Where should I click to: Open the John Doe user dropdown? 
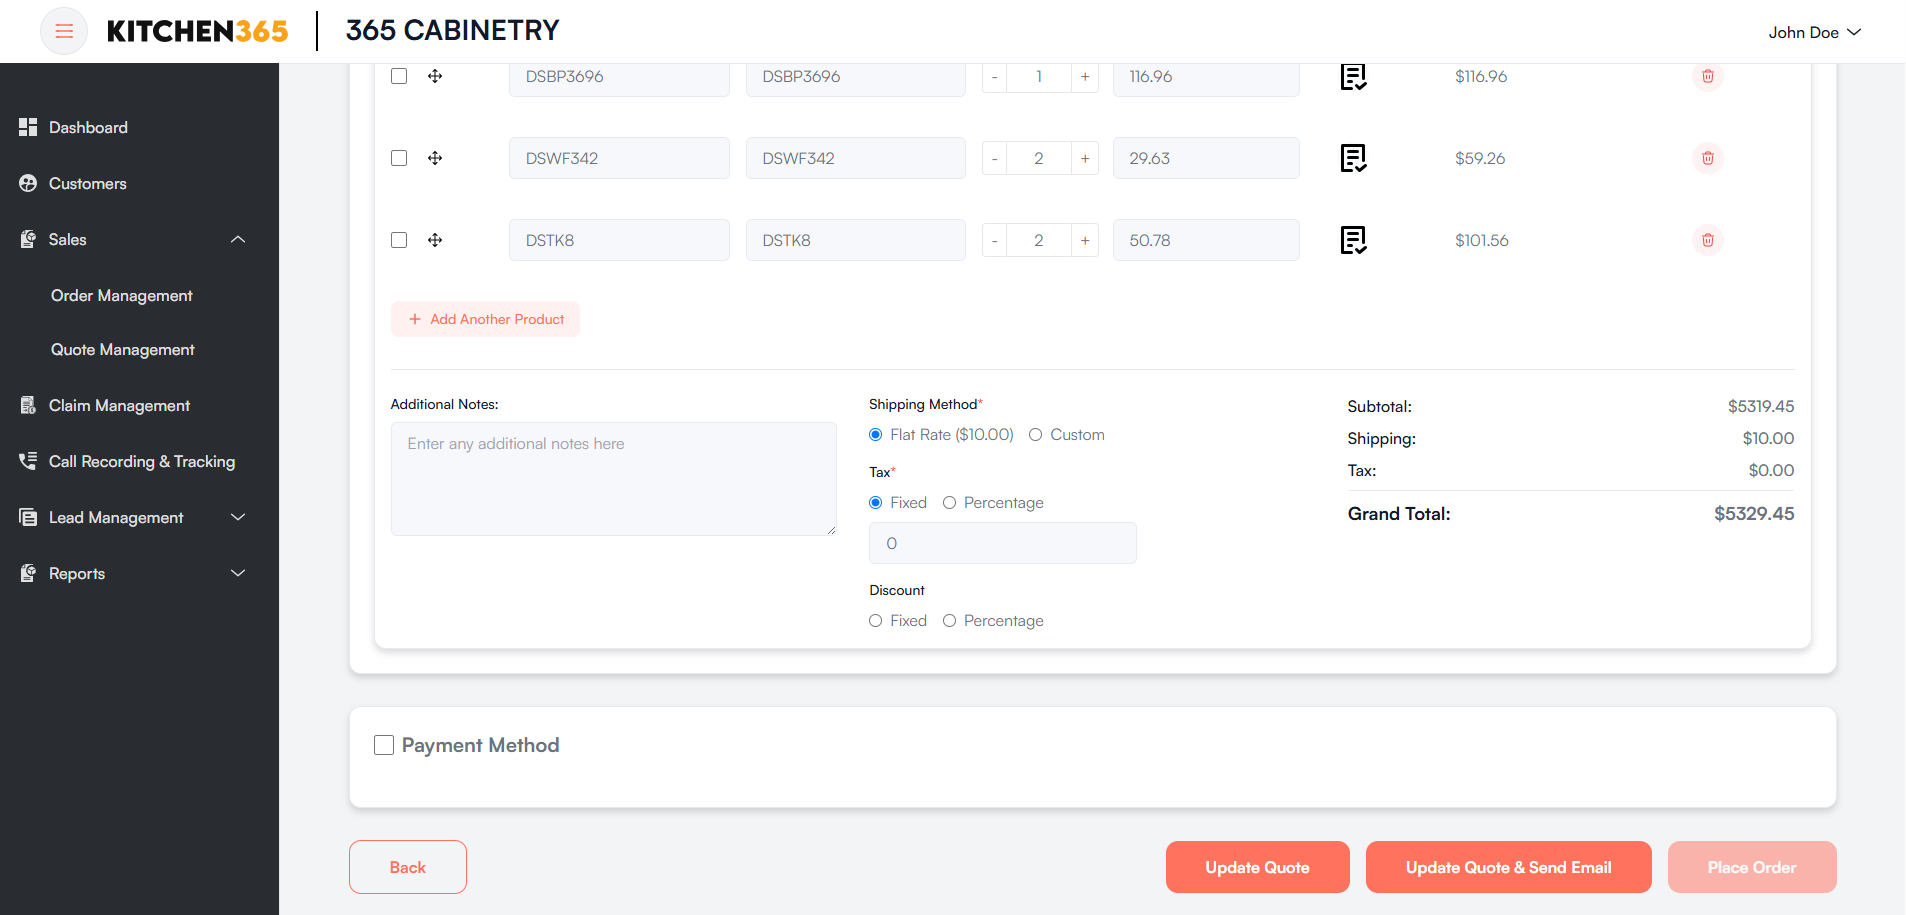(x=1814, y=32)
